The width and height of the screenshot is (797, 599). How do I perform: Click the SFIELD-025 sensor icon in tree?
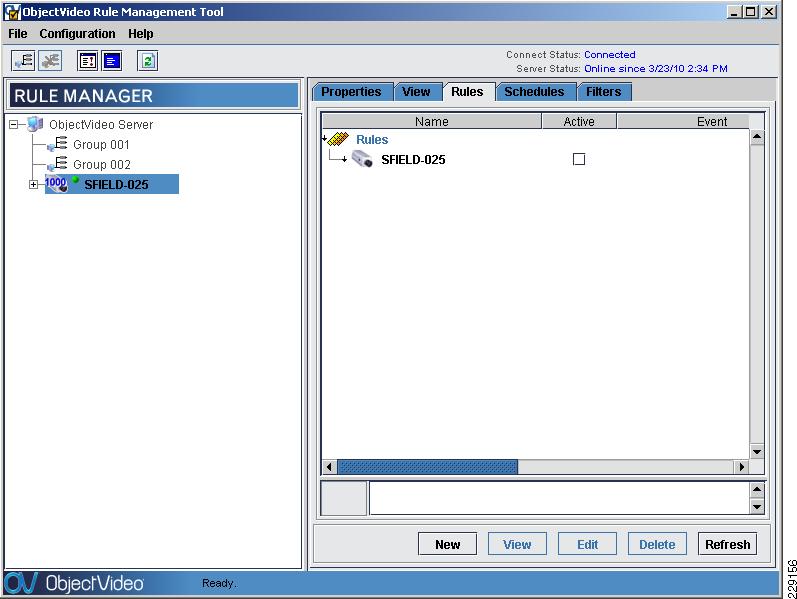click(x=56, y=184)
